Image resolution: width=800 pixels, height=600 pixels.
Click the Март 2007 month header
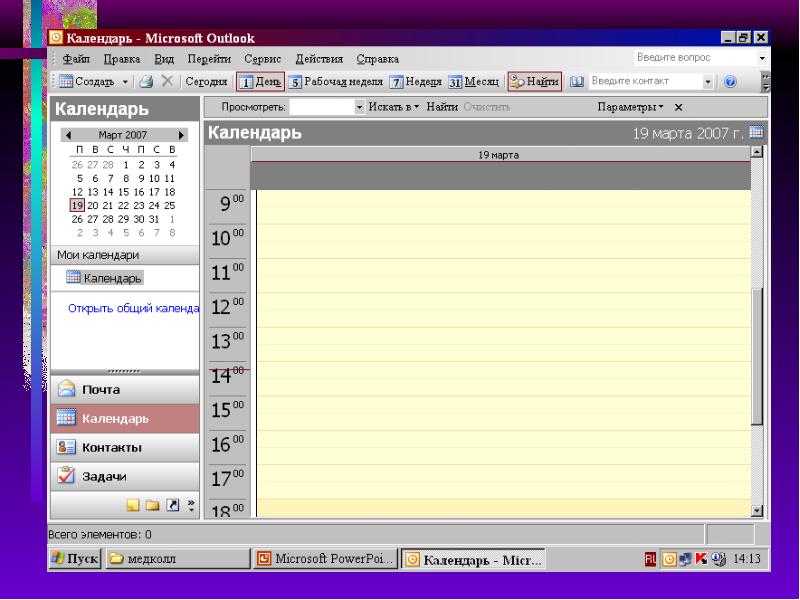click(122, 135)
